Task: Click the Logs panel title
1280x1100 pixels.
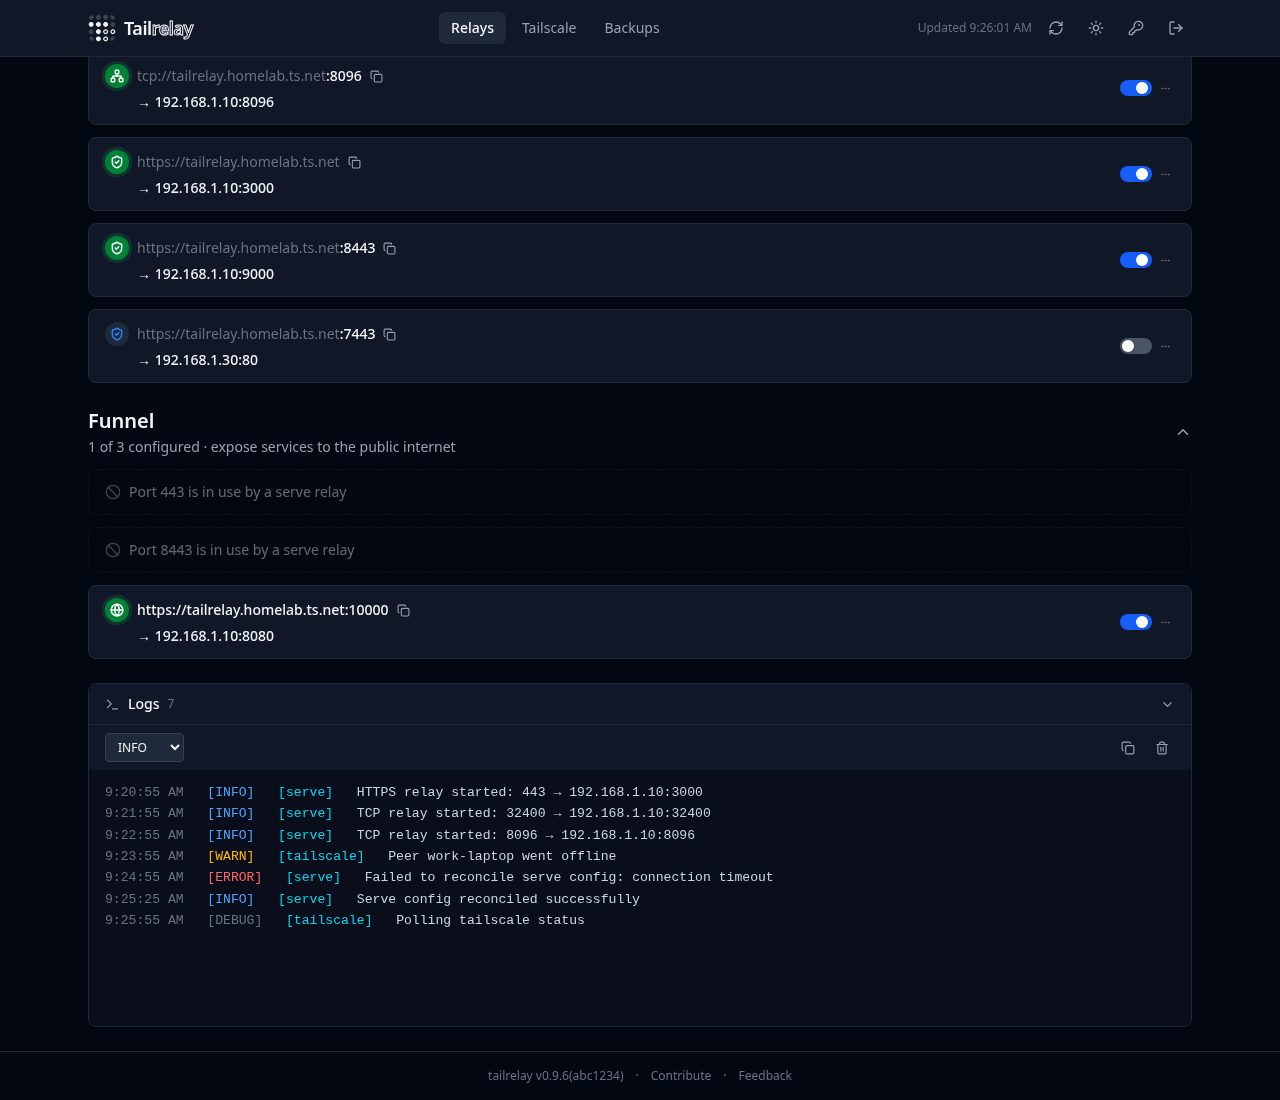Action: pyautogui.click(x=144, y=704)
